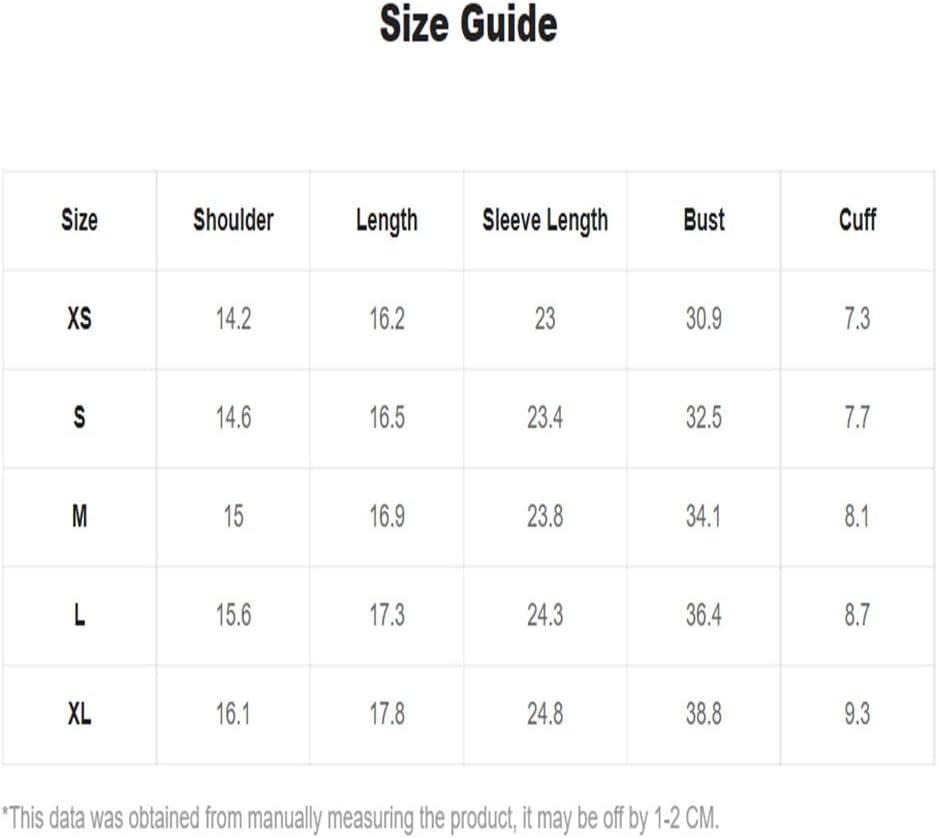
Task: Click the Cuff column header
Action: click(x=857, y=220)
